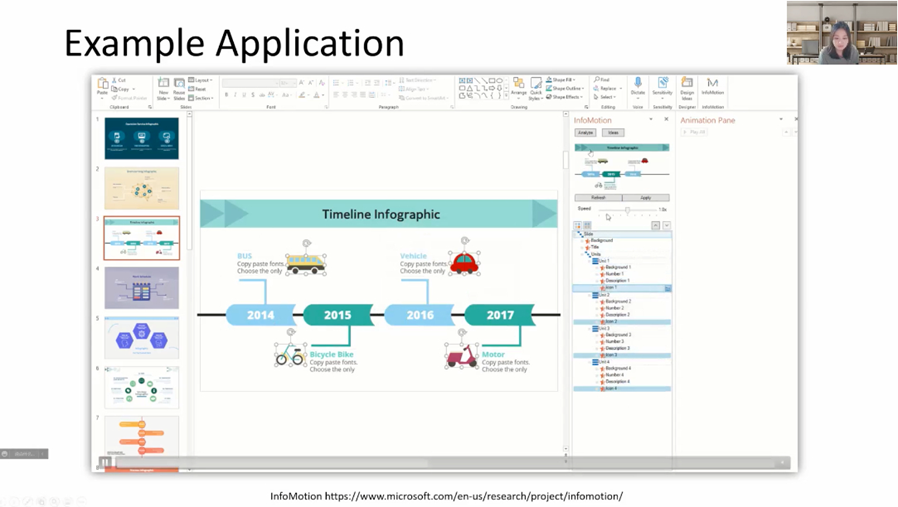Click the InfoMotion ribbon icon
The image size is (898, 507).
(712, 86)
